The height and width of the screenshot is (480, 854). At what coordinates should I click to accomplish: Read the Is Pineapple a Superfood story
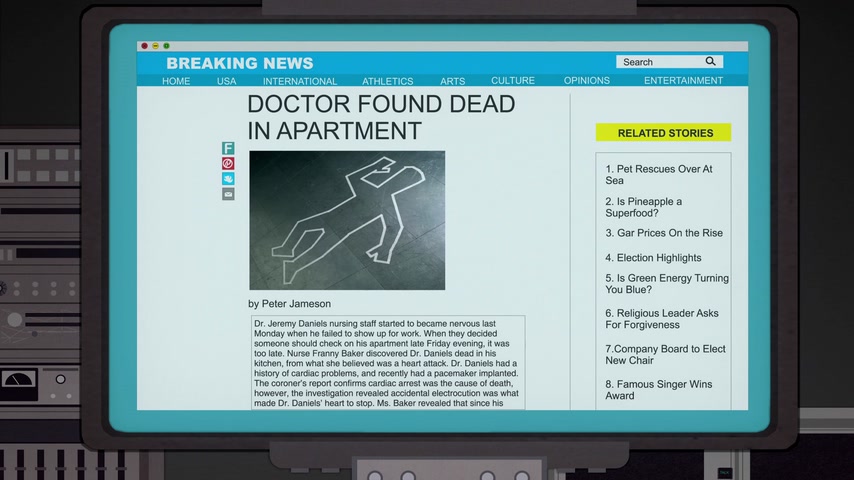[645, 207]
